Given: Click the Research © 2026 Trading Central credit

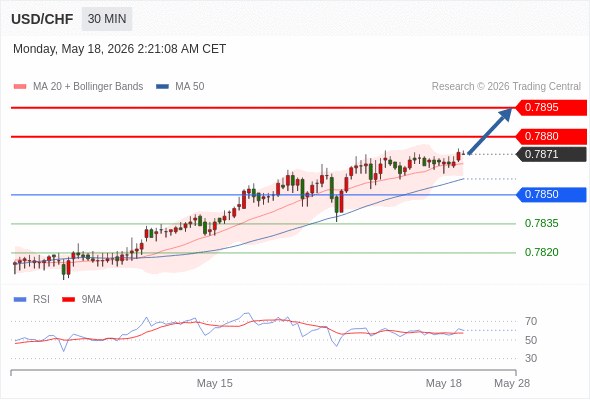Looking at the screenshot, I should point(506,87).
